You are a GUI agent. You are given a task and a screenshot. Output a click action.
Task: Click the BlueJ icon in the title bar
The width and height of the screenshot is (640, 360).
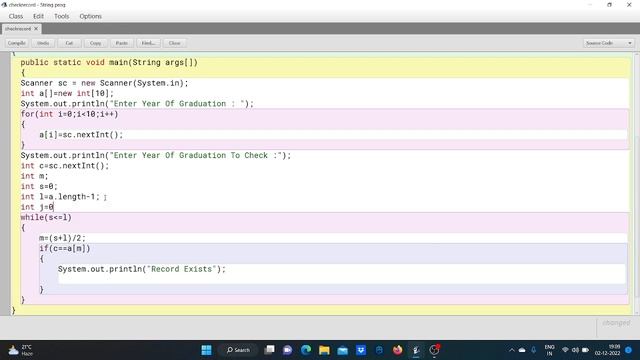pyautogui.click(x=4, y=5)
